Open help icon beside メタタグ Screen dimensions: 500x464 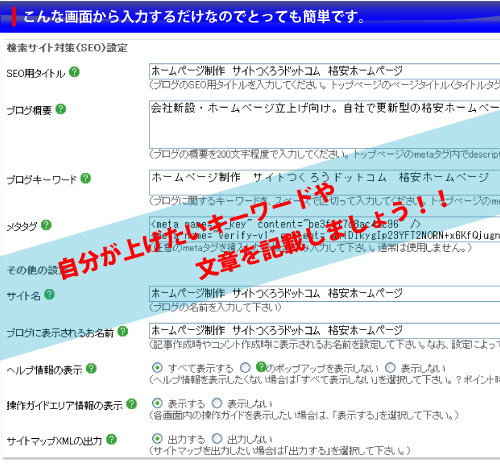pos(46,225)
